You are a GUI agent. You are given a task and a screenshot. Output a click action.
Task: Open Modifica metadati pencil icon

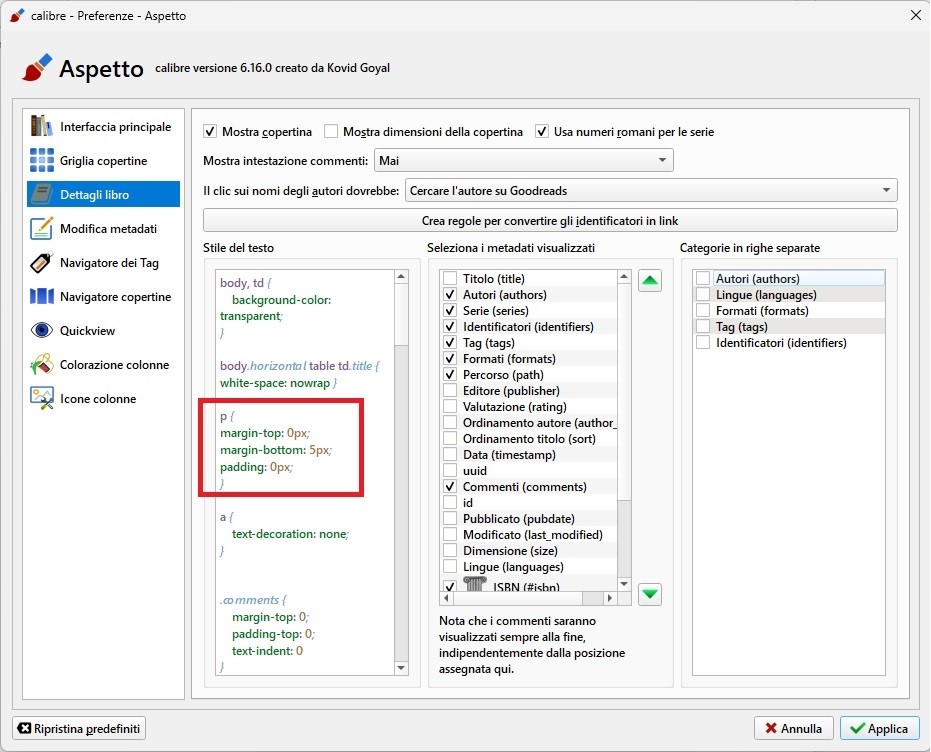(x=41, y=229)
